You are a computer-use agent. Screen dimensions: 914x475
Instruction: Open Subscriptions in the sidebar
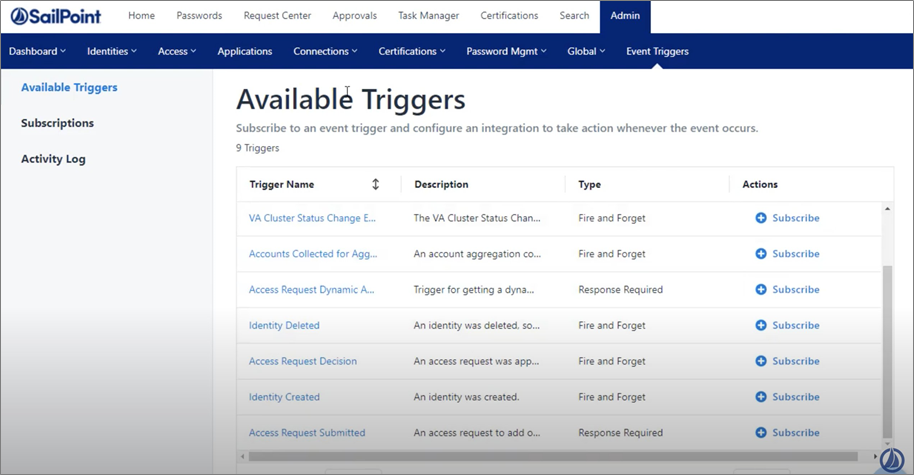click(57, 123)
